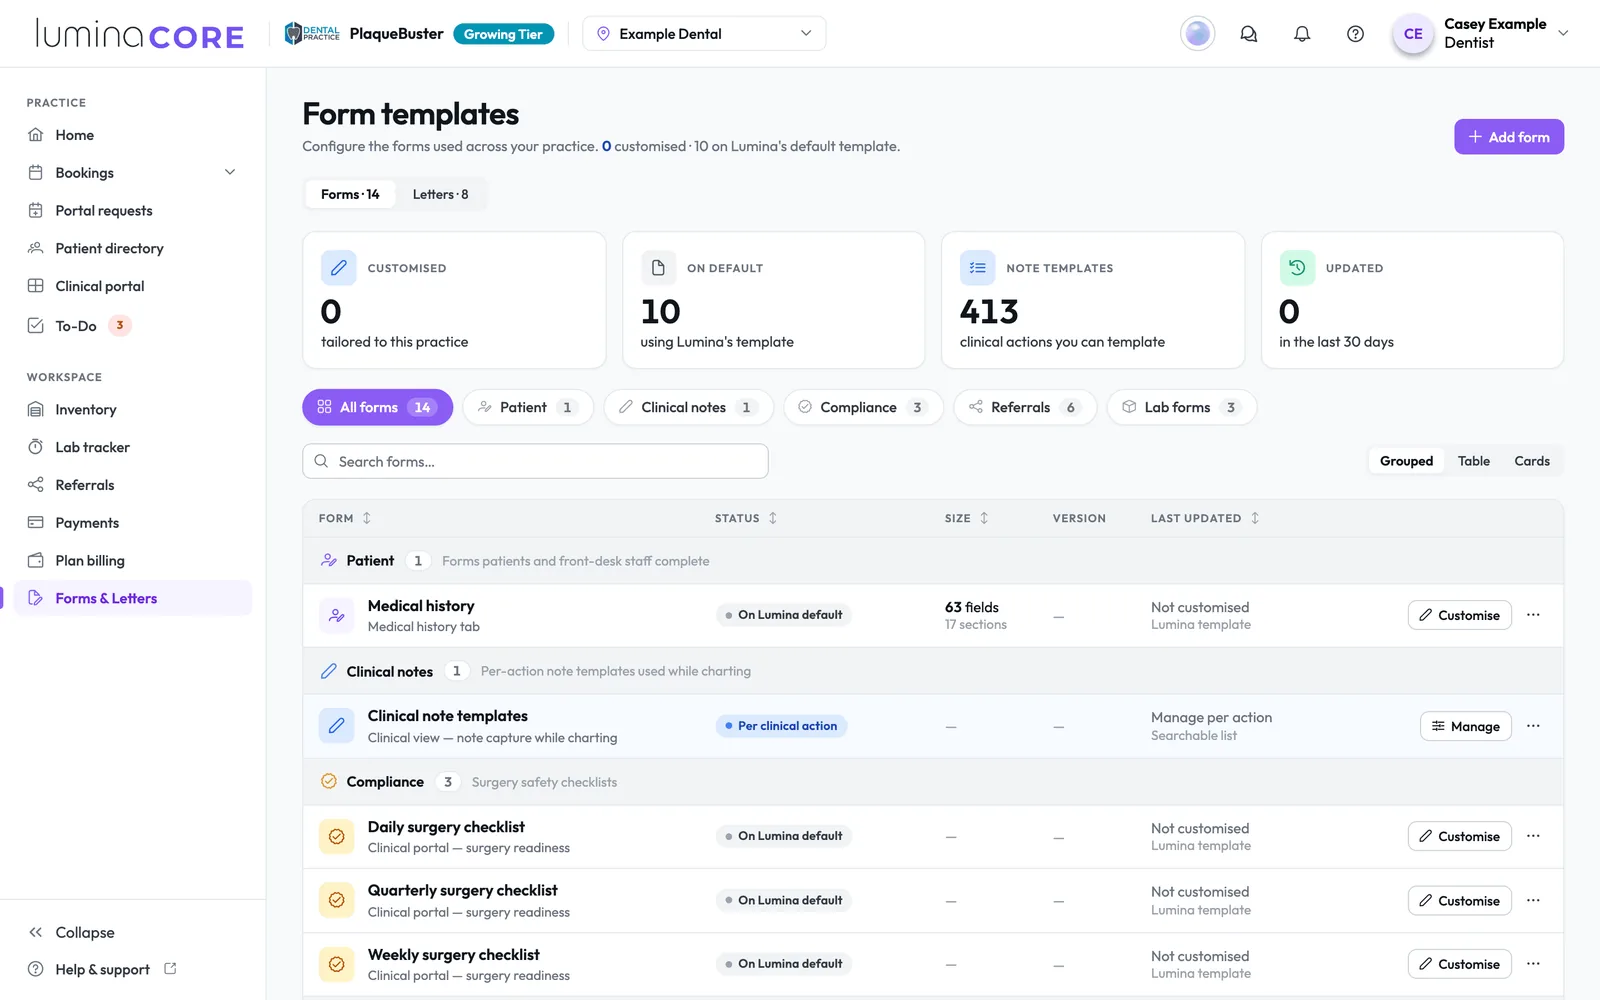Filter by Compliance forms chip

(x=863, y=407)
